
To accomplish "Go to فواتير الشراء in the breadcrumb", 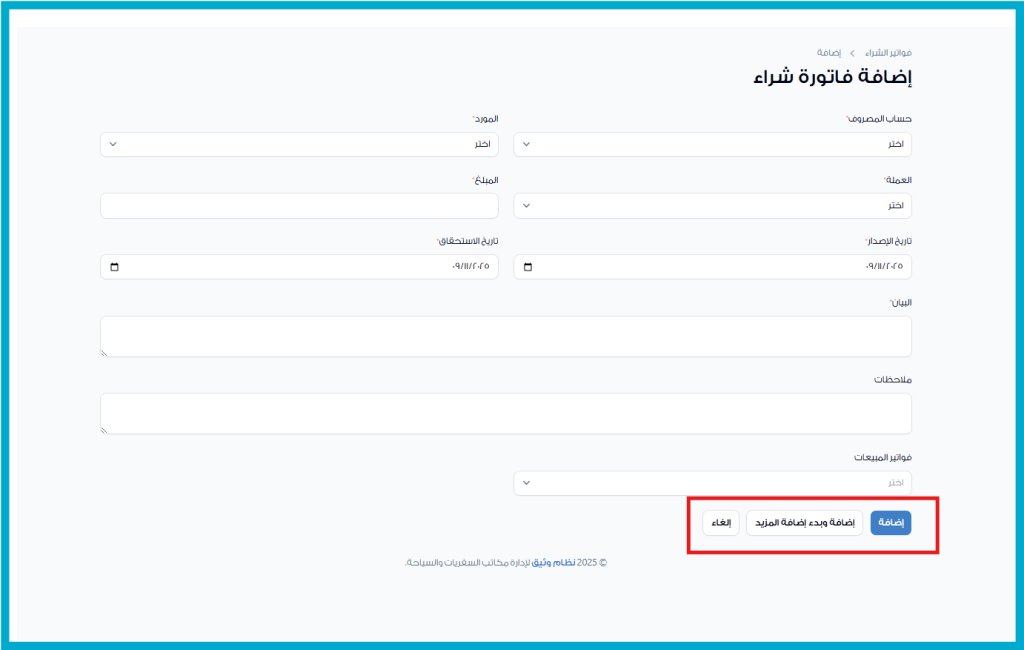I will tap(888, 52).
